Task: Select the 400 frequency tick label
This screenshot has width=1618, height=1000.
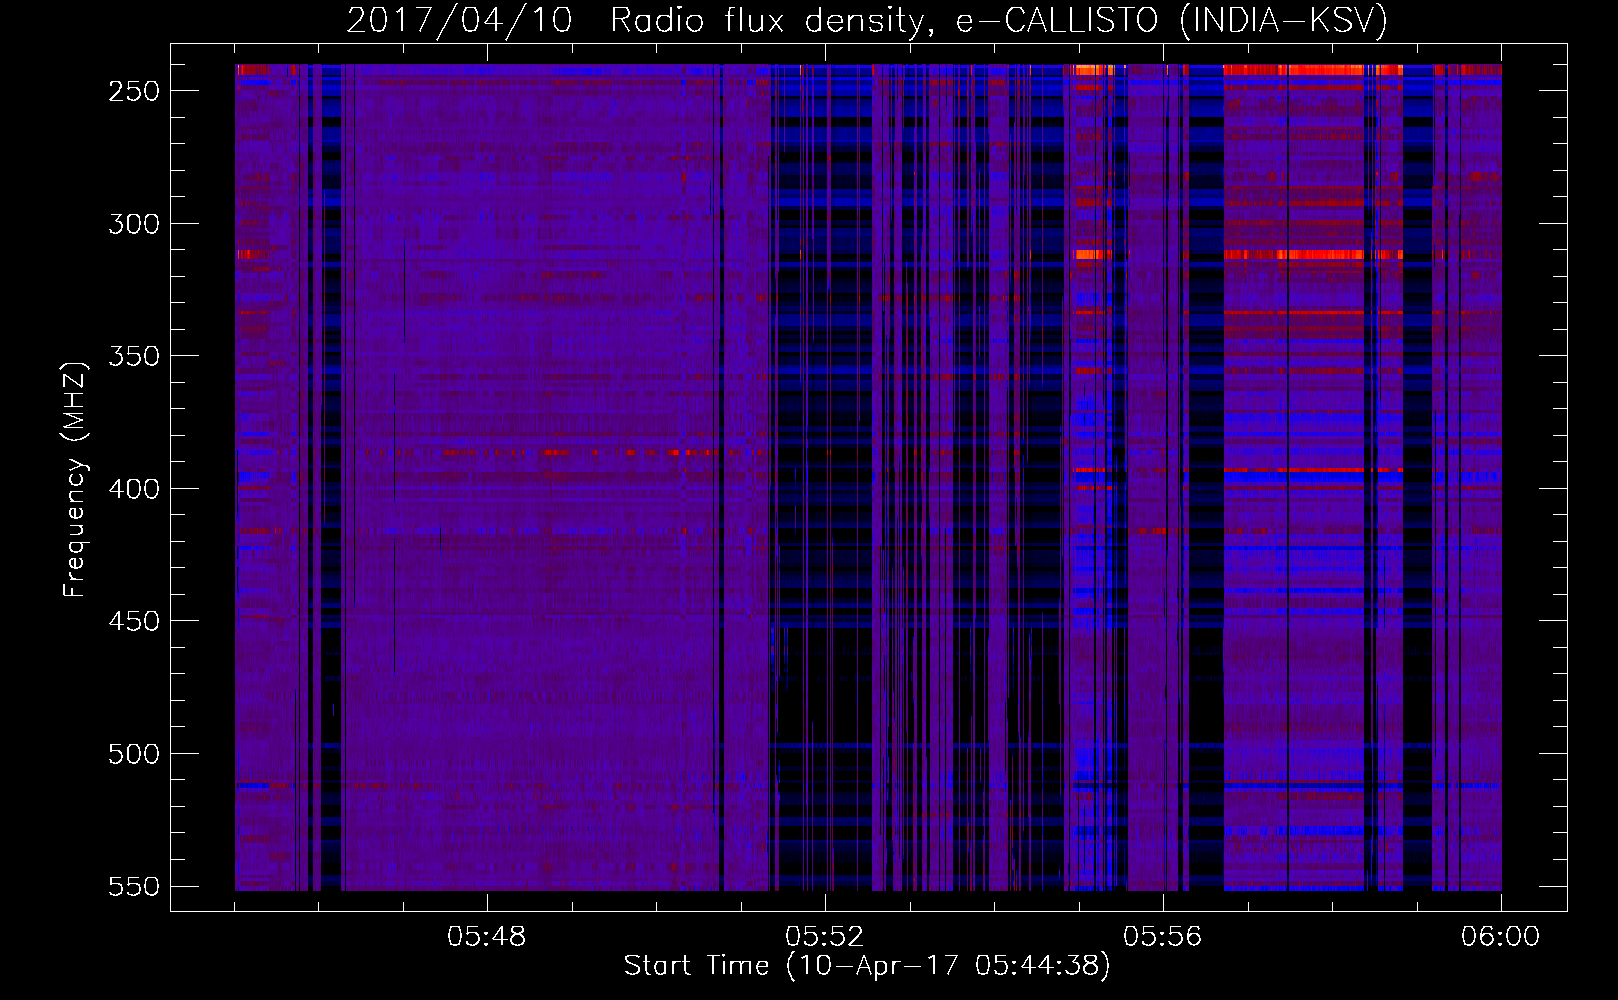Action: coord(134,489)
